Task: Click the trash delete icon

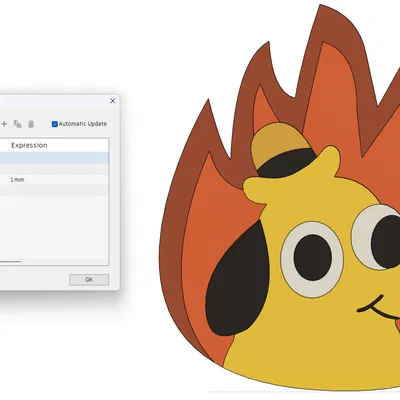Action: [31, 124]
